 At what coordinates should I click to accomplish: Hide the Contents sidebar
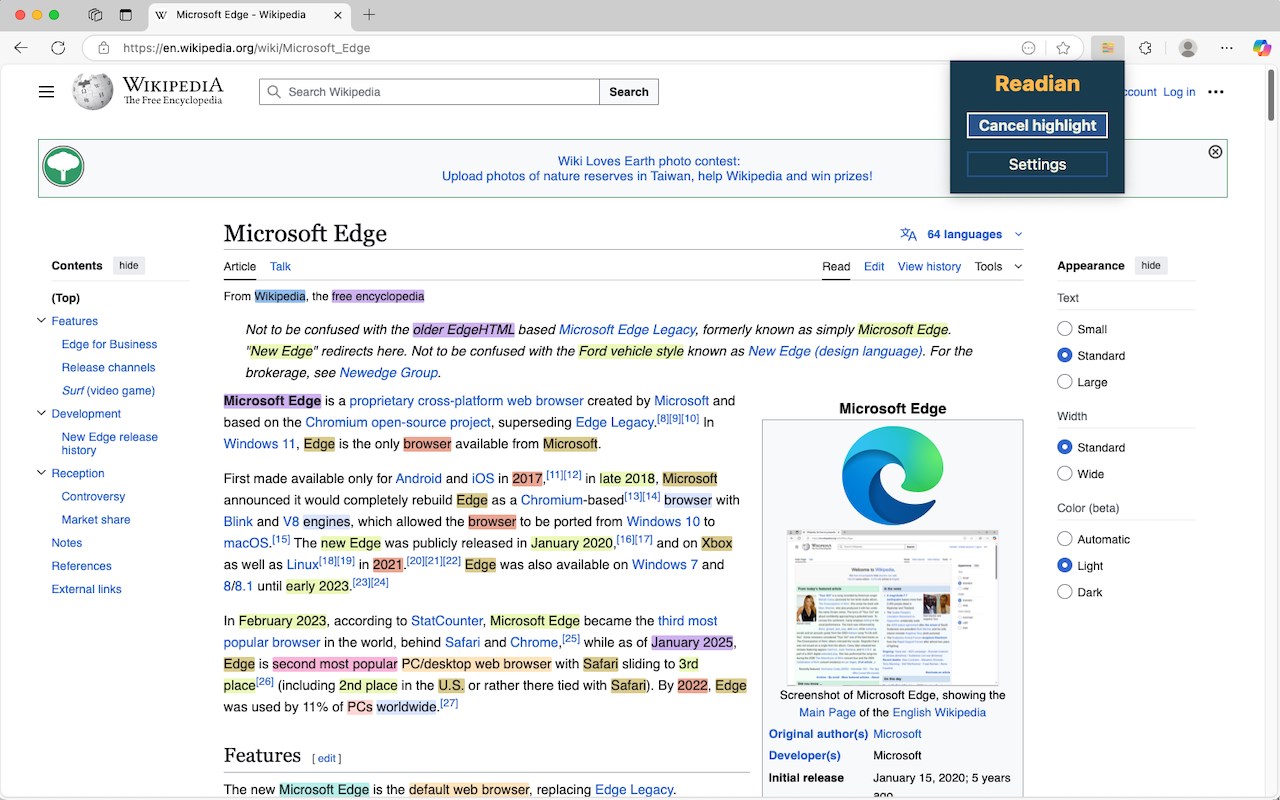coord(129,266)
